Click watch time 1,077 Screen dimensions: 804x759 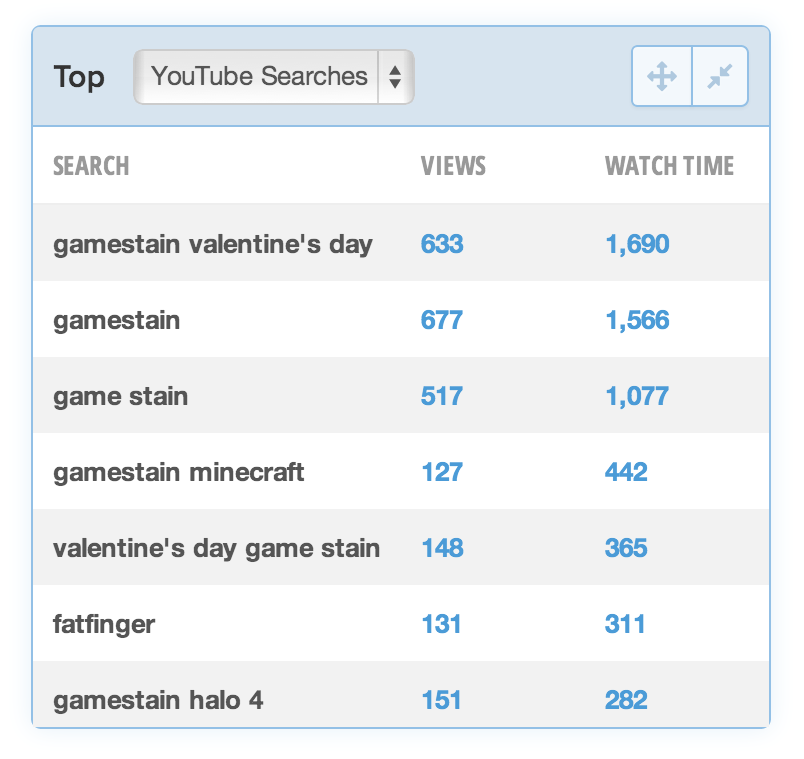pyautogui.click(x=637, y=395)
